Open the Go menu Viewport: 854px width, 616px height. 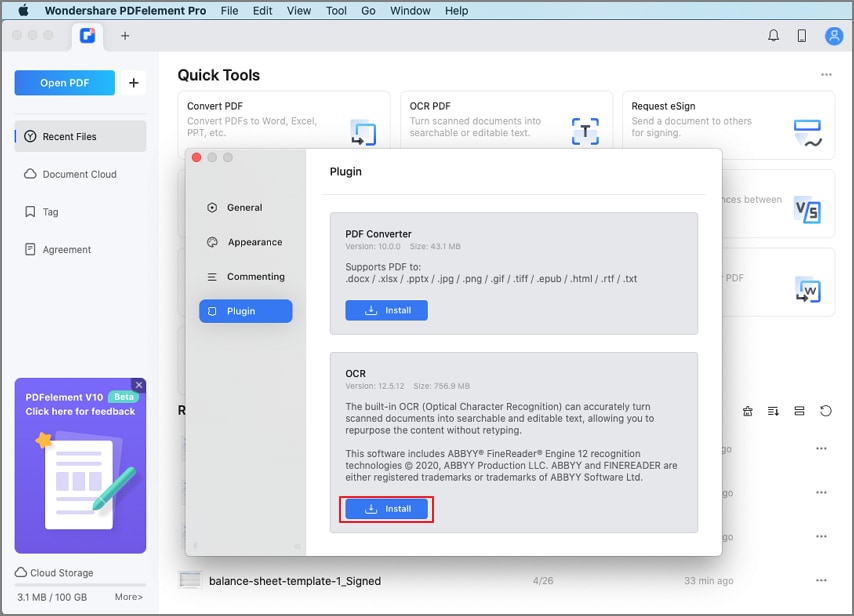click(368, 10)
